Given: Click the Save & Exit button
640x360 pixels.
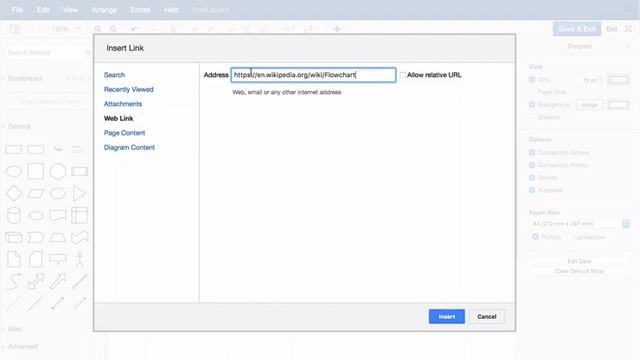Looking at the screenshot, I should pos(577,29).
